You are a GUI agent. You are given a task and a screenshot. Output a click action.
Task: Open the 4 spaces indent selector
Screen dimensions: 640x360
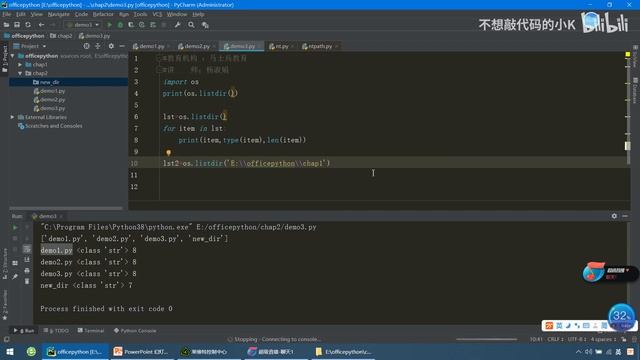pyautogui.click(x=603, y=339)
